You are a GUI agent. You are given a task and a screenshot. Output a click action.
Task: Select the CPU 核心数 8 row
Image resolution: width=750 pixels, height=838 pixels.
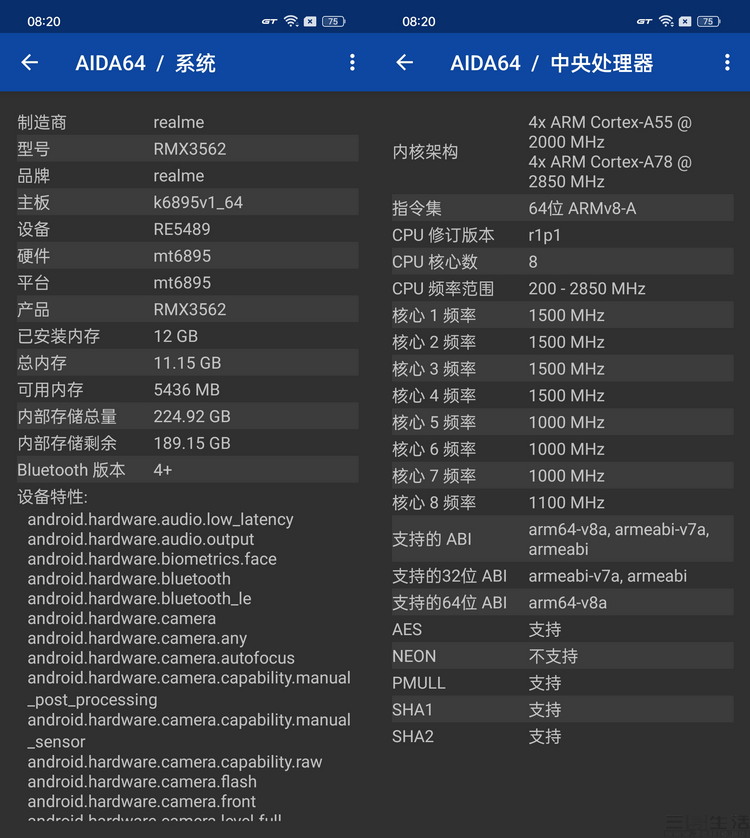click(x=562, y=261)
